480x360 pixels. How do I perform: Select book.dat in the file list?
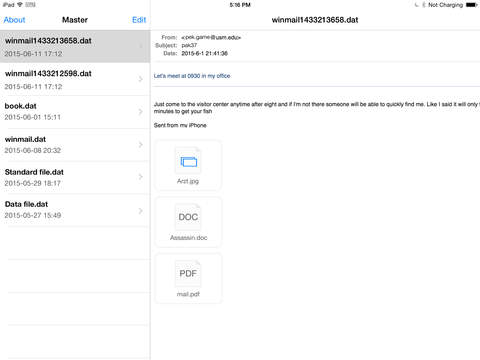pos(75,112)
